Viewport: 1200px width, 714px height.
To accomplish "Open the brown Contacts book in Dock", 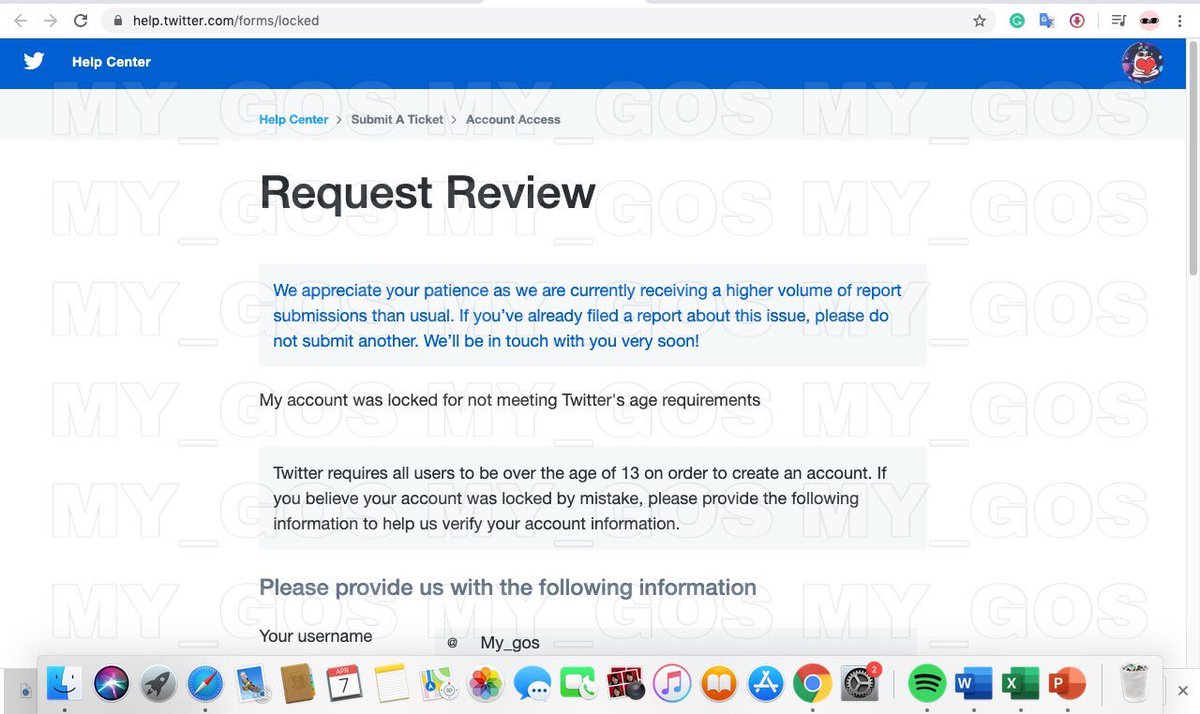I will coord(298,684).
